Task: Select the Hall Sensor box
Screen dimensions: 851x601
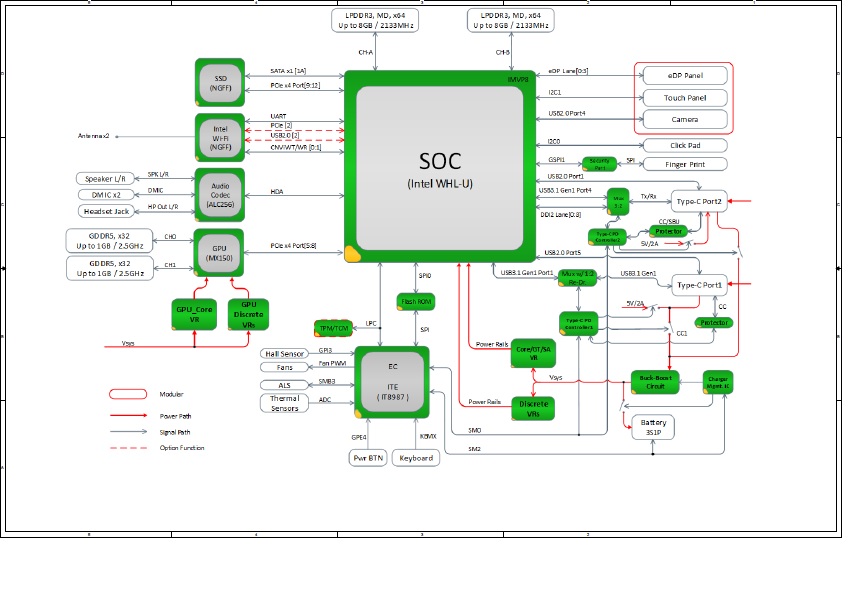Action: click(284, 353)
